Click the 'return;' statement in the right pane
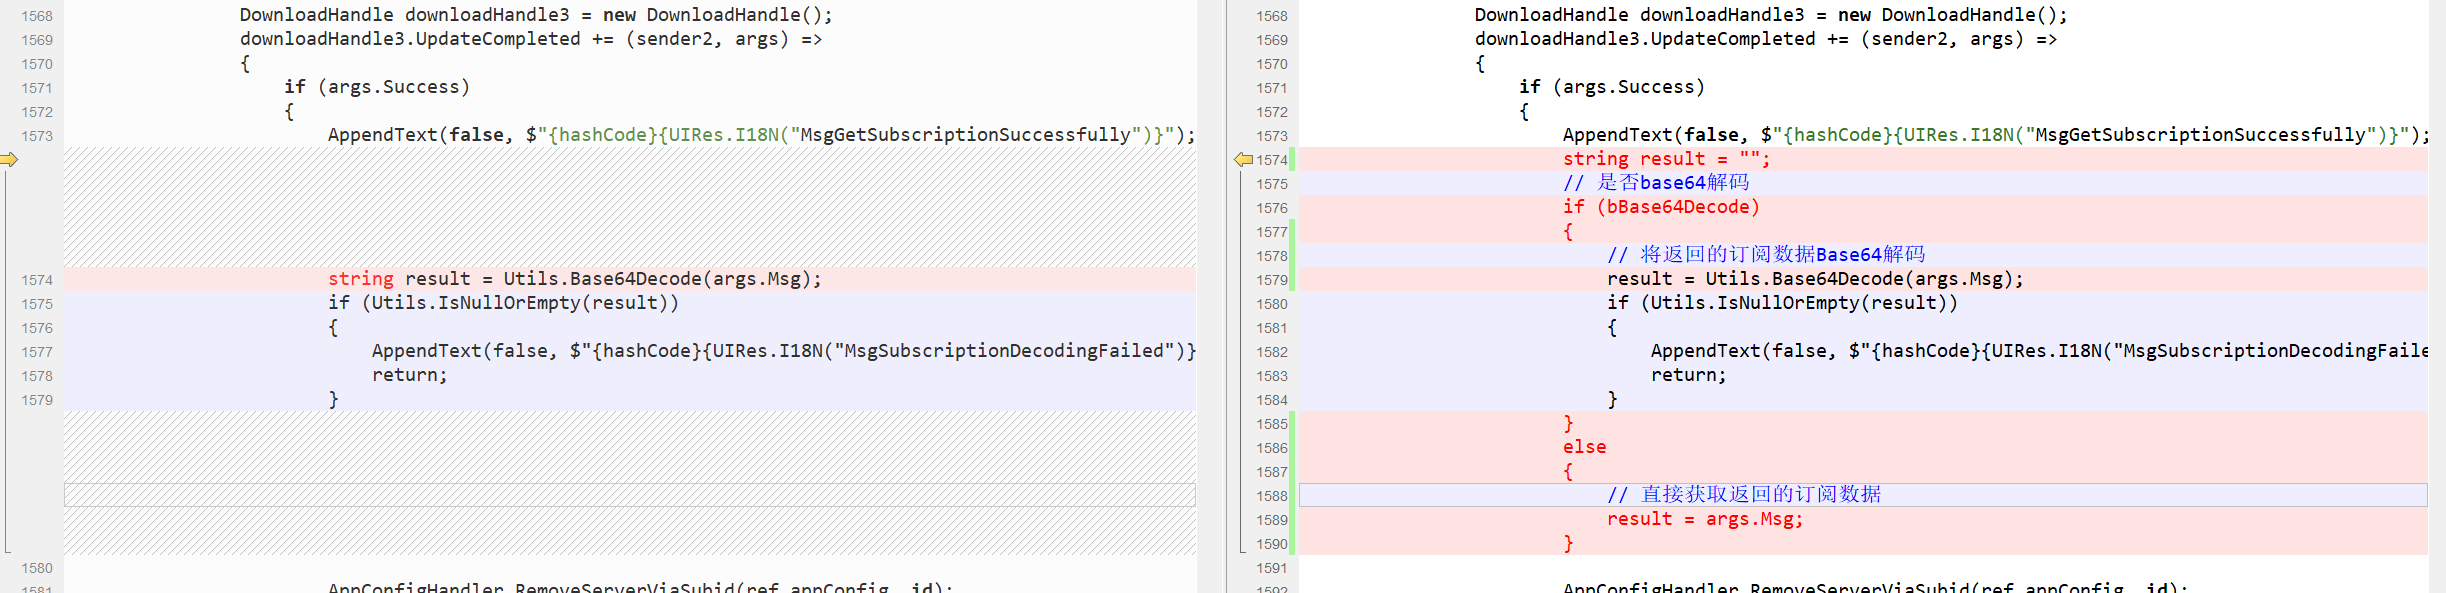Image resolution: width=2446 pixels, height=593 pixels. 1688,375
